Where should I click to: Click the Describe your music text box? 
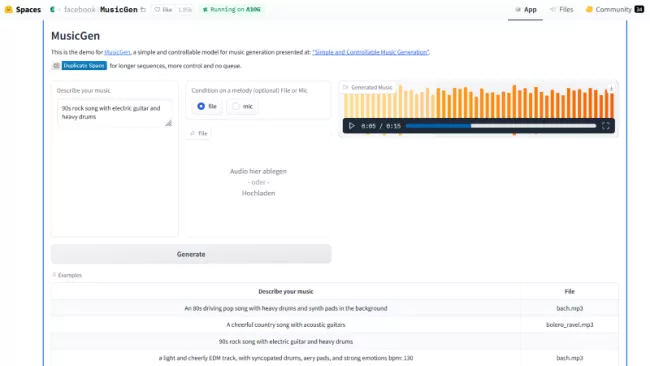pos(115,113)
